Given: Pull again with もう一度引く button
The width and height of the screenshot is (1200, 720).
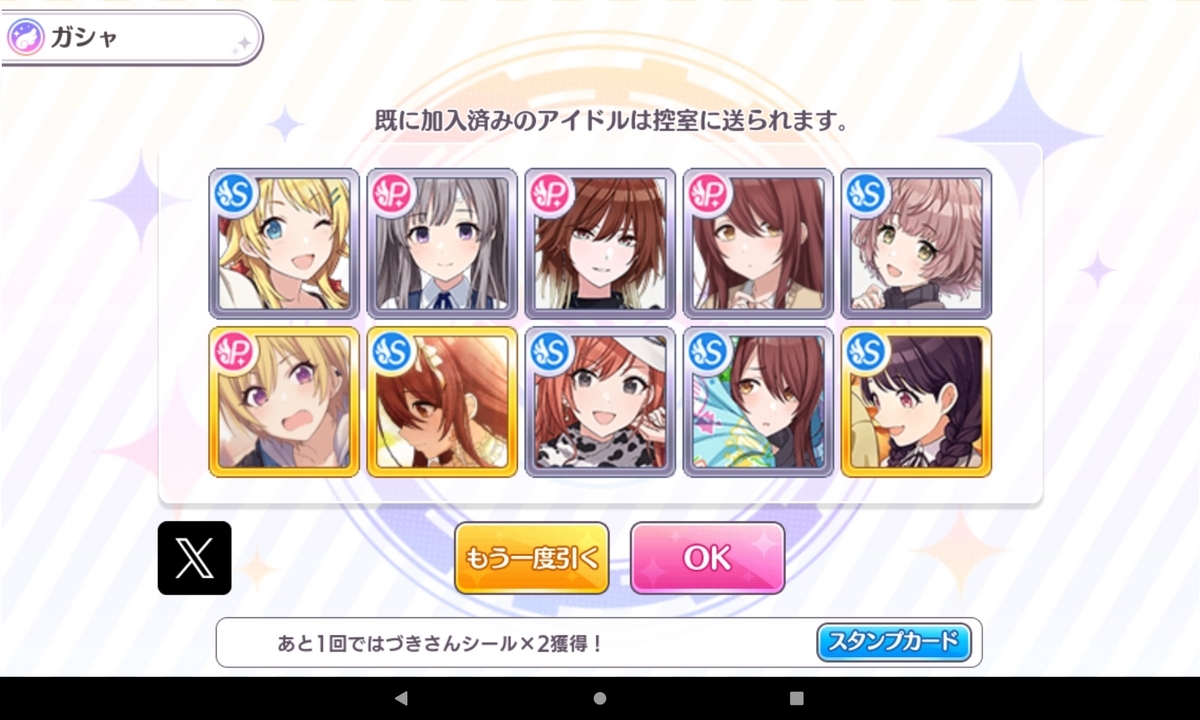Looking at the screenshot, I should click(x=532, y=558).
